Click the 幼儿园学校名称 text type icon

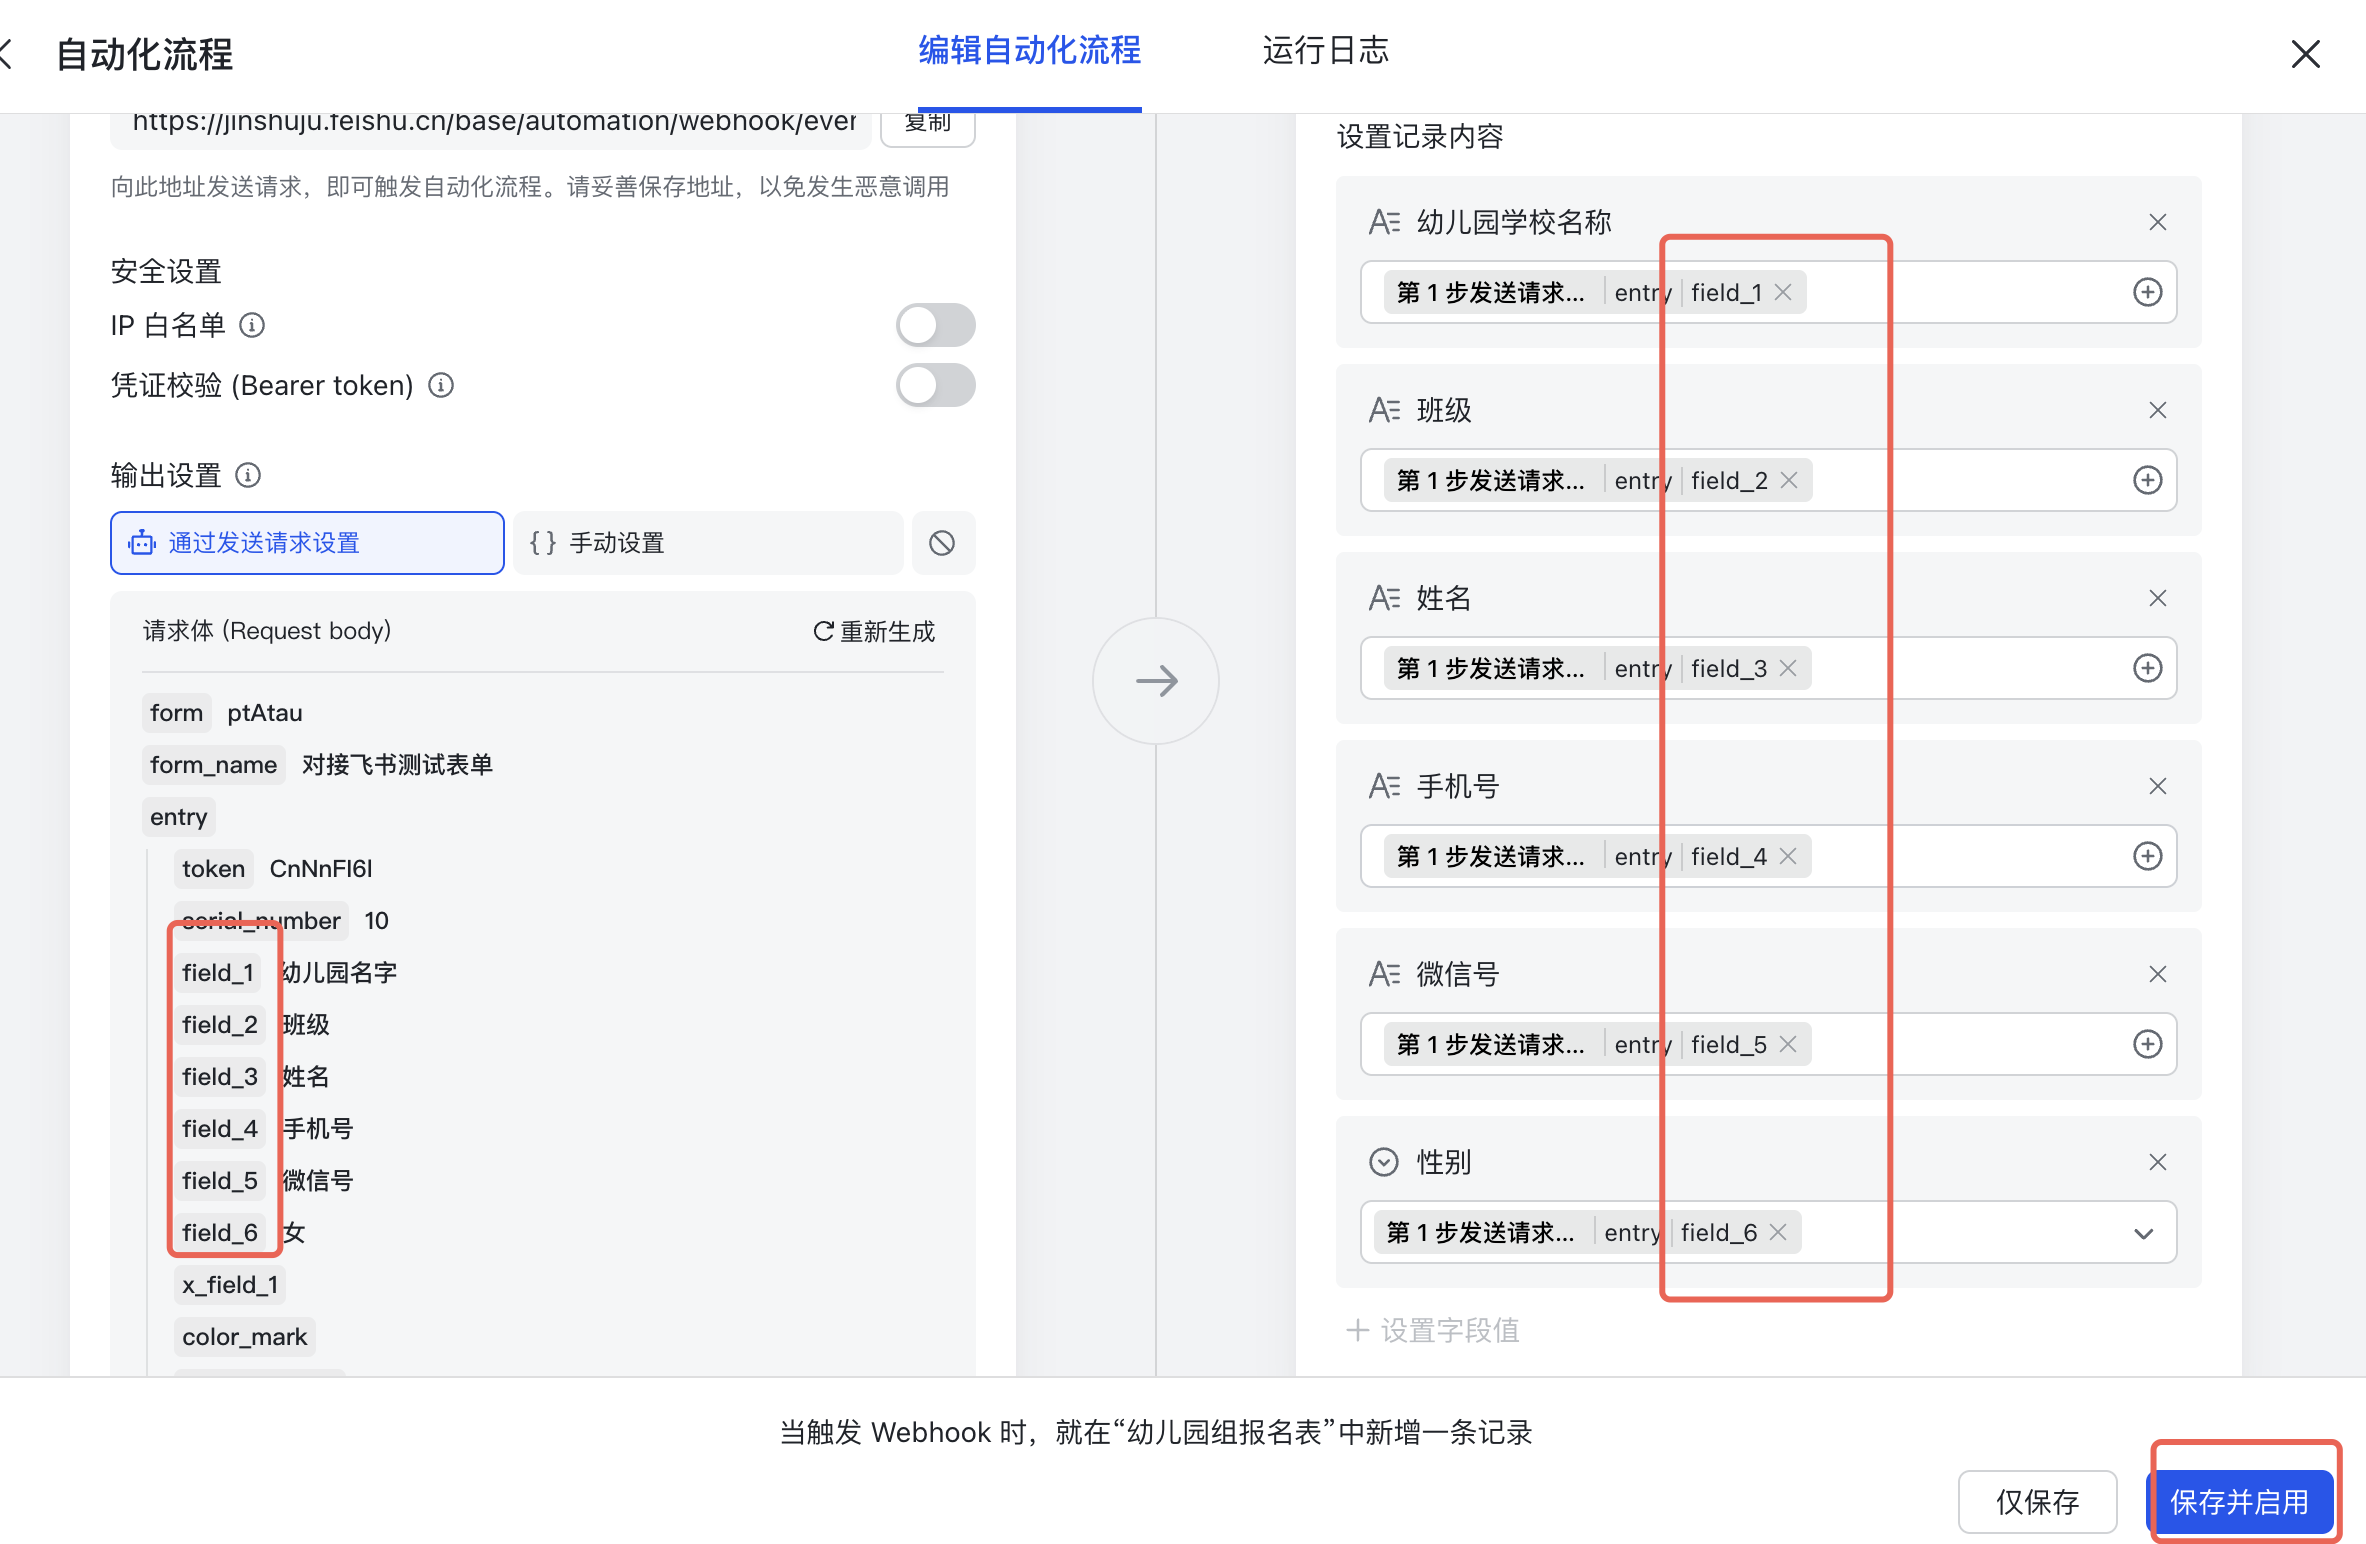(1384, 222)
